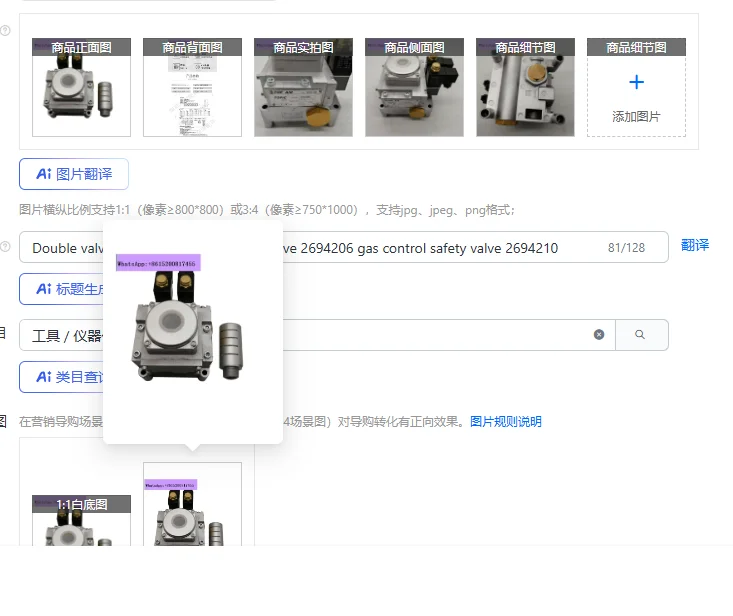This screenshot has width=733, height=616.
Task: Focus the product title input field
Action: point(344,247)
